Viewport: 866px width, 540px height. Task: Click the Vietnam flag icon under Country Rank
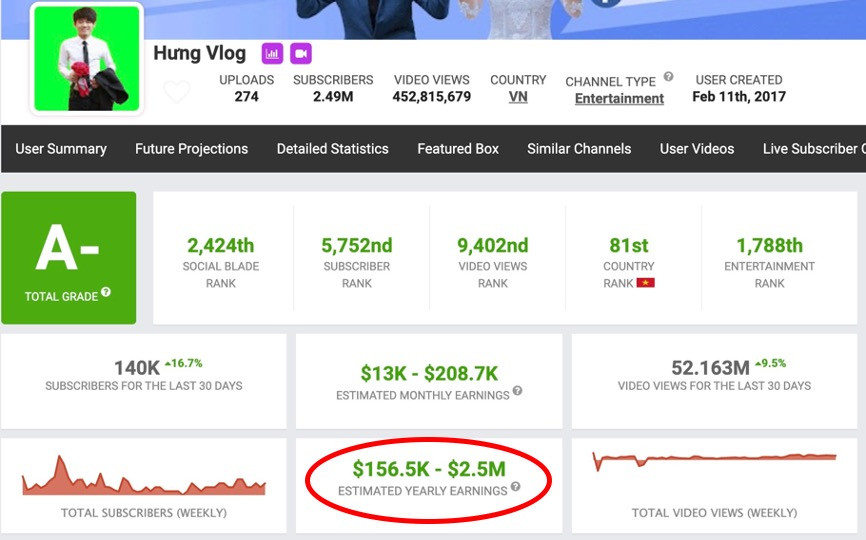tap(645, 284)
